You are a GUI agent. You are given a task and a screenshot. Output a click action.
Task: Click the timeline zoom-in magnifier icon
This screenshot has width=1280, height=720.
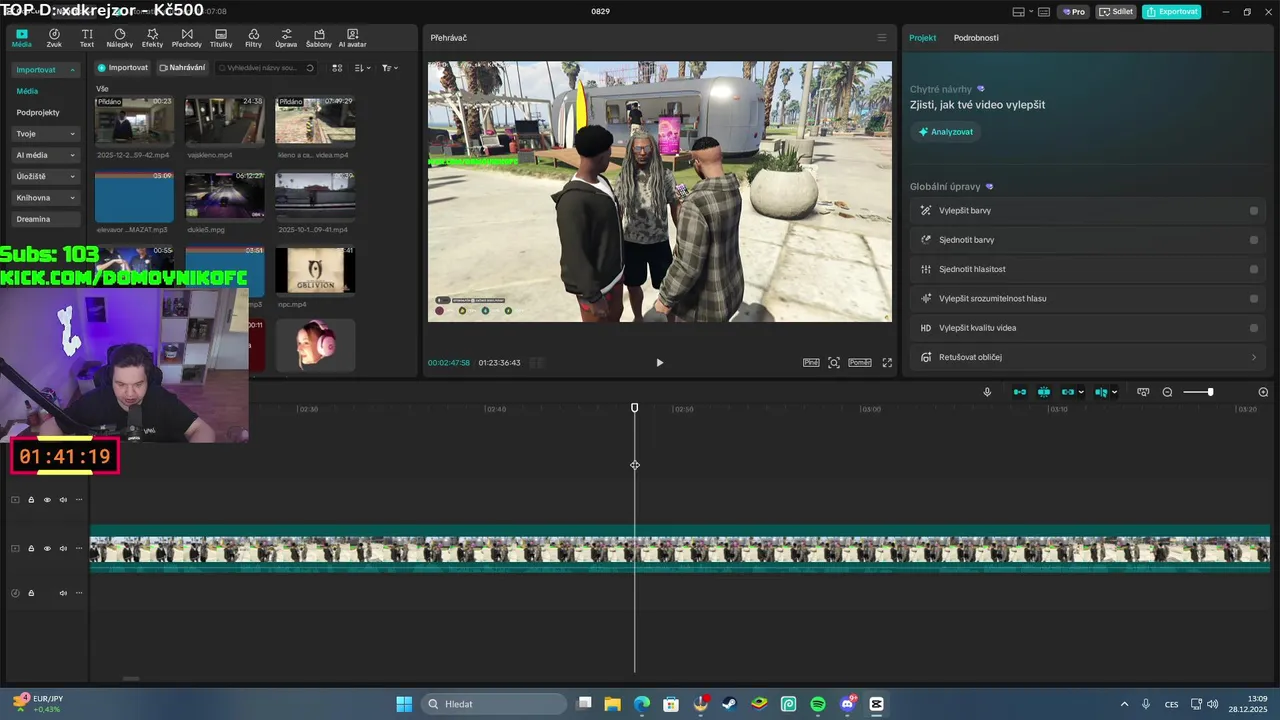pyautogui.click(x=1263, y=392)
